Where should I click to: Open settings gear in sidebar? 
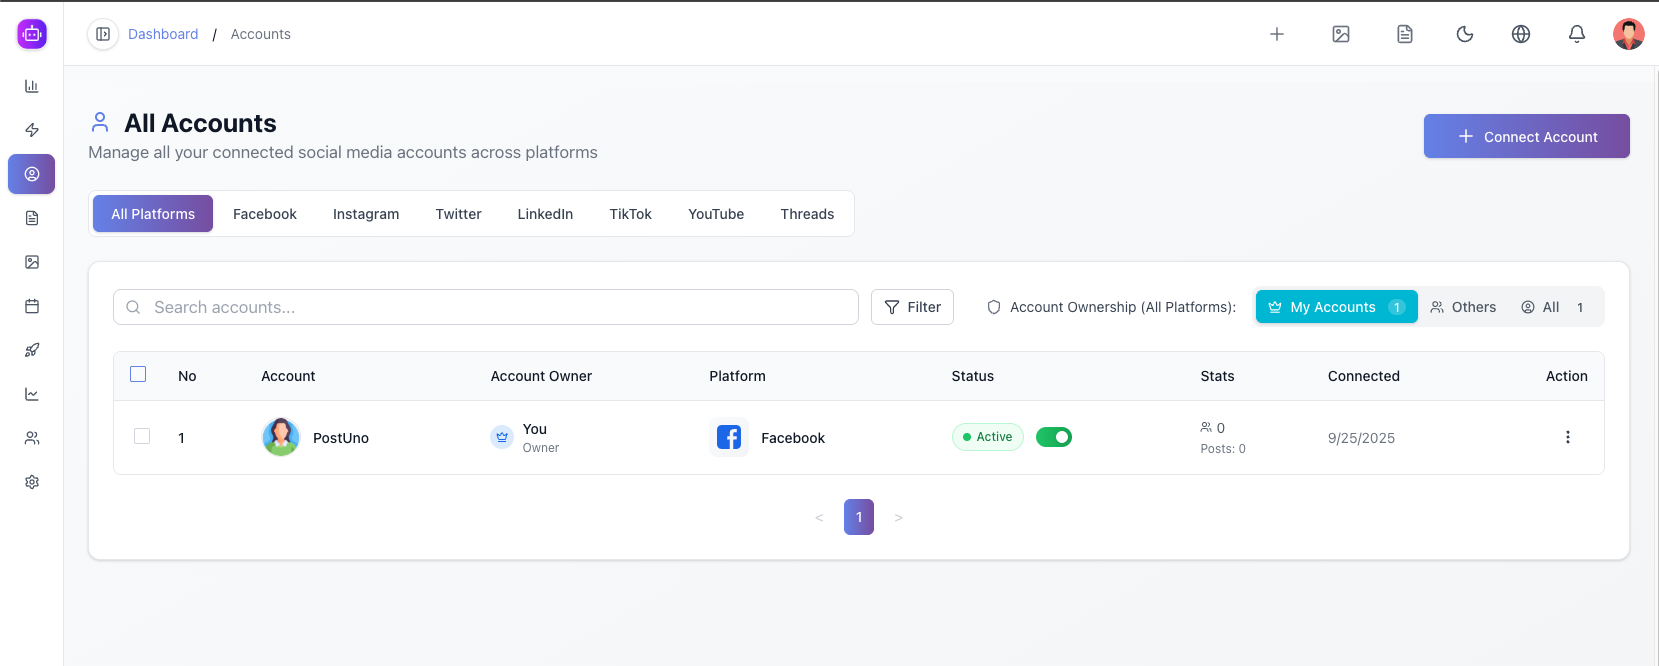pos(32,482)
